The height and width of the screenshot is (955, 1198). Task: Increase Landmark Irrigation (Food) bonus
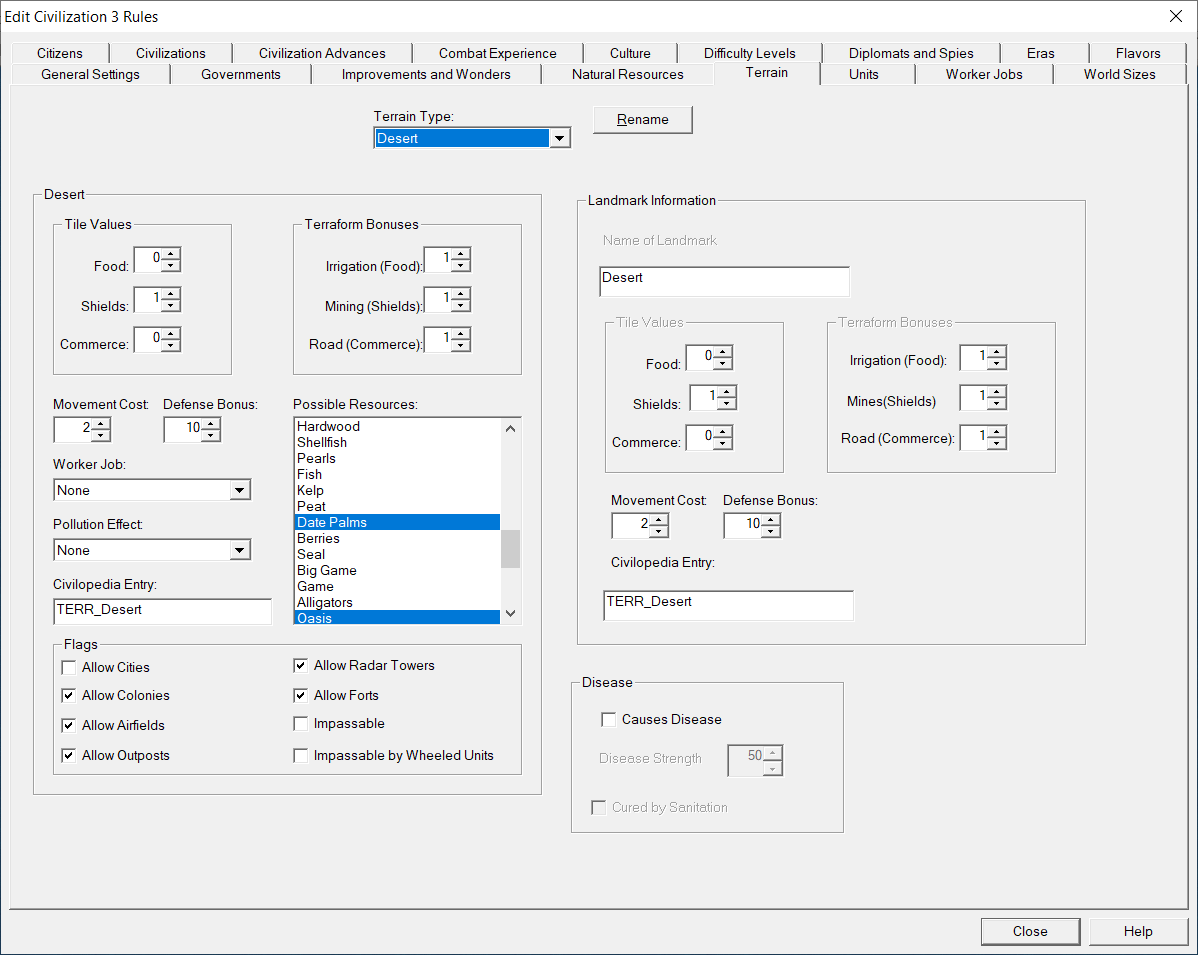(997, 351)
